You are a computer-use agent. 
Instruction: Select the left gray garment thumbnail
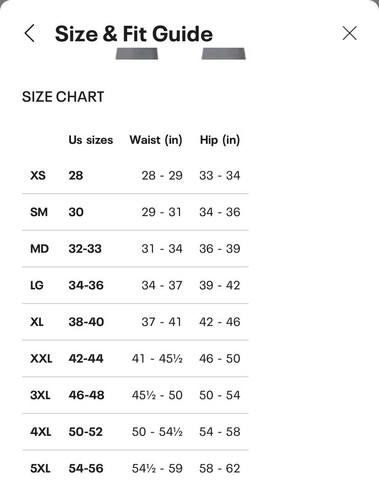click(x=137, y=54)
